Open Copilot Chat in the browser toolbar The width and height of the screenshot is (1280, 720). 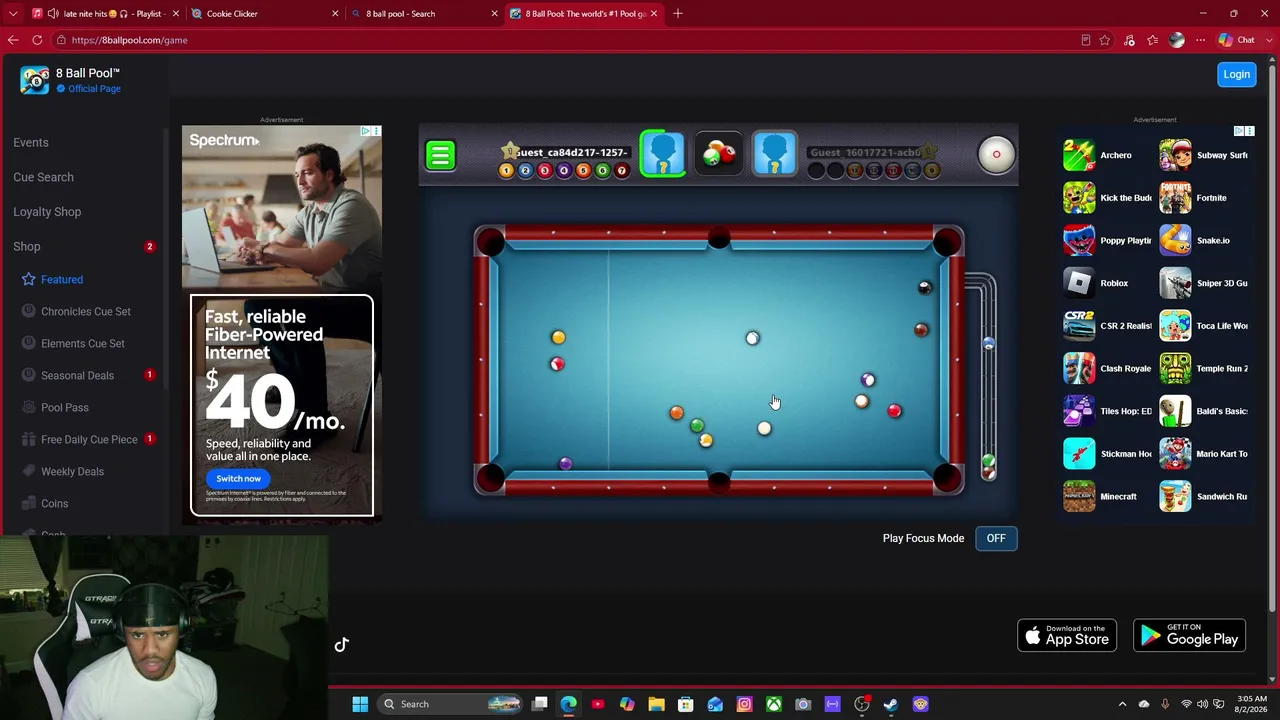click(x=1236, y=40)
